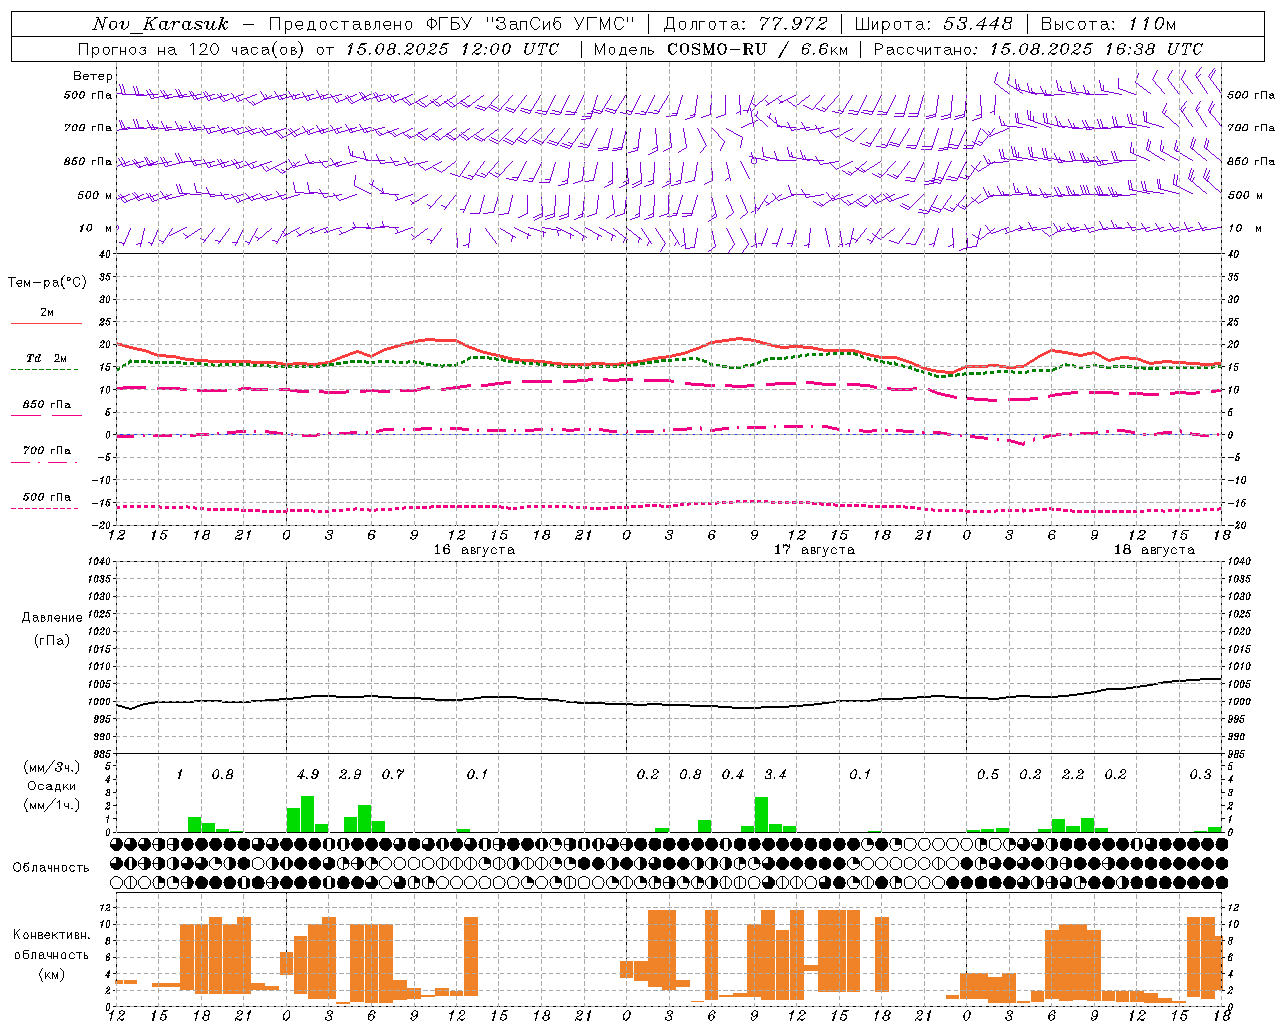Select 'Прогноз на 120 часа(ов)' forecast text
This screenshot has width=1280, height=1024.
pos(191,49)
